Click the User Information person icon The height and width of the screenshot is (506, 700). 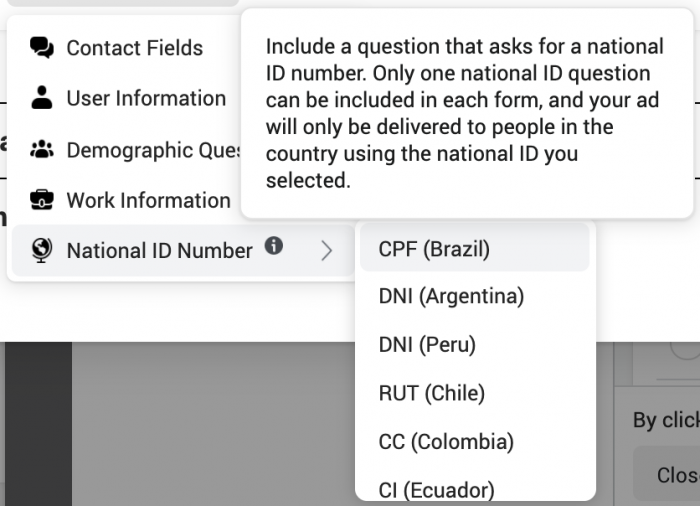pyautogui.click(x=42, y=98)
